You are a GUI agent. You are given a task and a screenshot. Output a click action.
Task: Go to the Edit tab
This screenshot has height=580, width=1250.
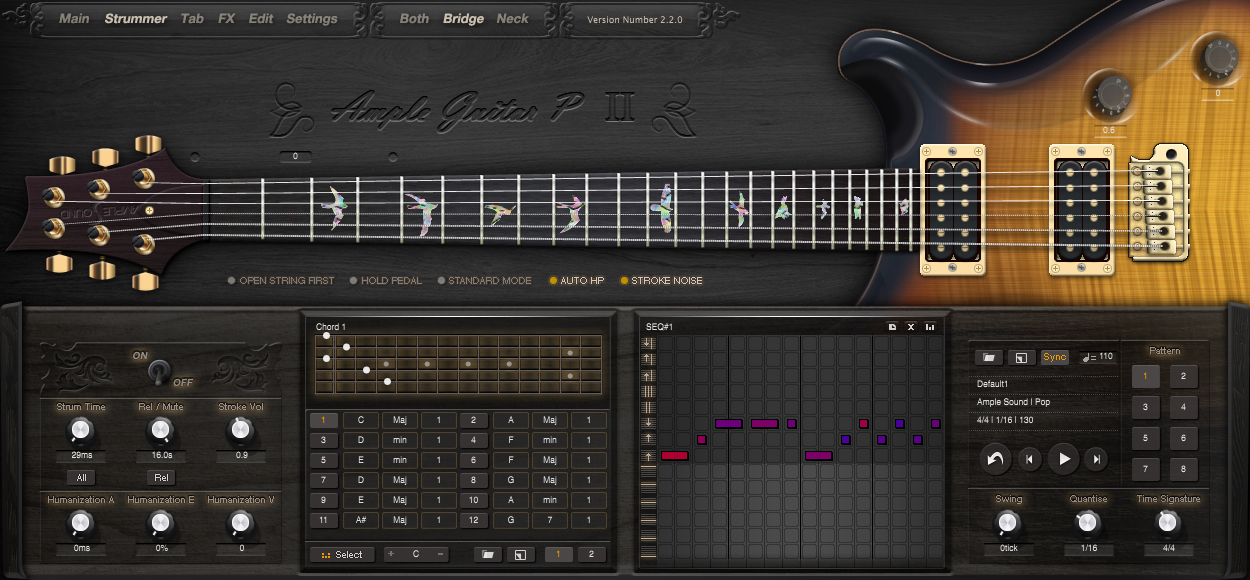click(x=261, y=19)
